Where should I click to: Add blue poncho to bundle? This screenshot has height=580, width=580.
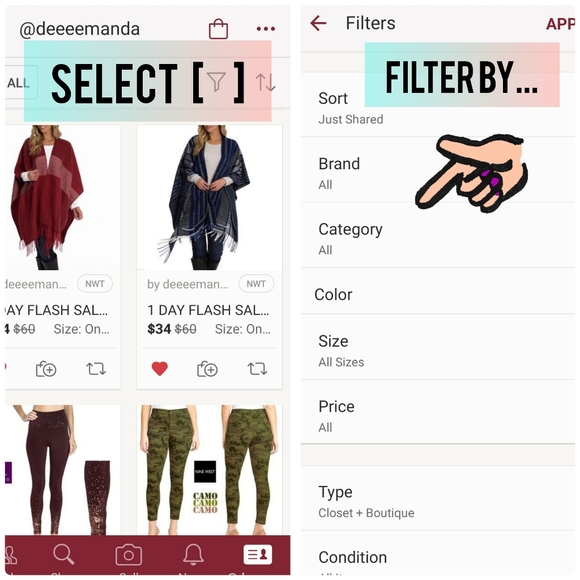tap(207, 369)
